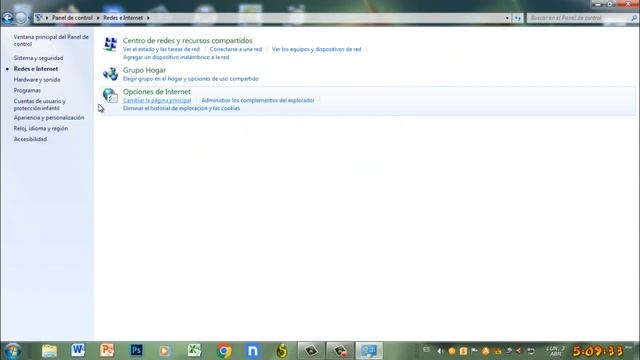Expand arrow after Redes e Internet breadcrumb
Screen dimensions: 640x360
(x=148, y=18)
